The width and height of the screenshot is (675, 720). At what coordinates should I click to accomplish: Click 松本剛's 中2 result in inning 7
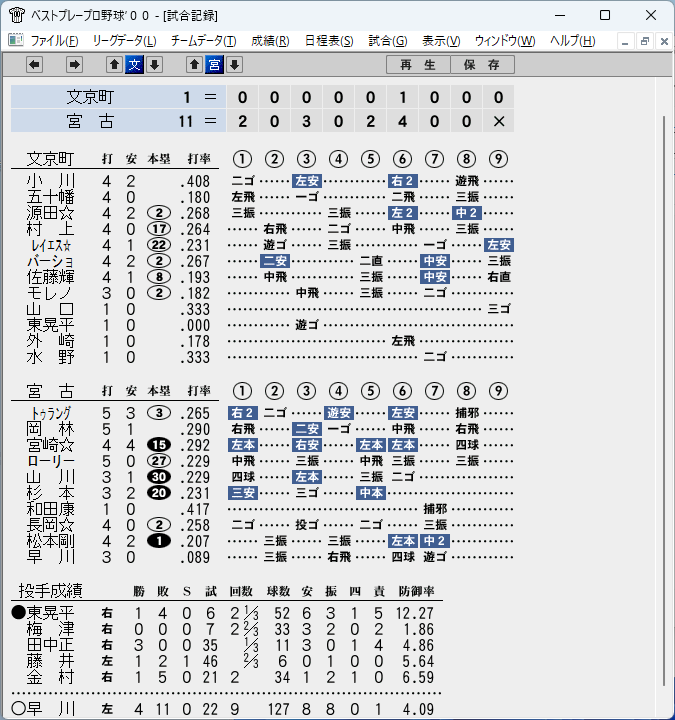pyautogui.click(x=435, y=541)
